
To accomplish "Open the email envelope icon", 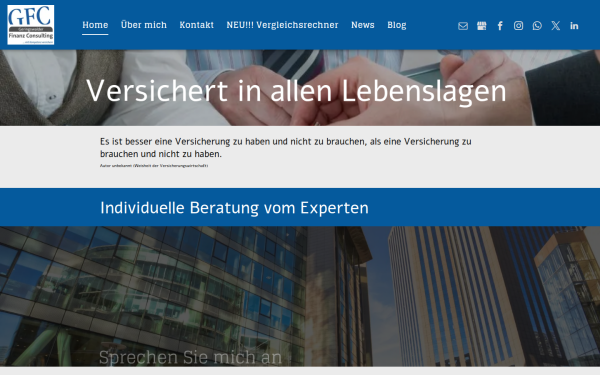I will [x=463, y=26].
